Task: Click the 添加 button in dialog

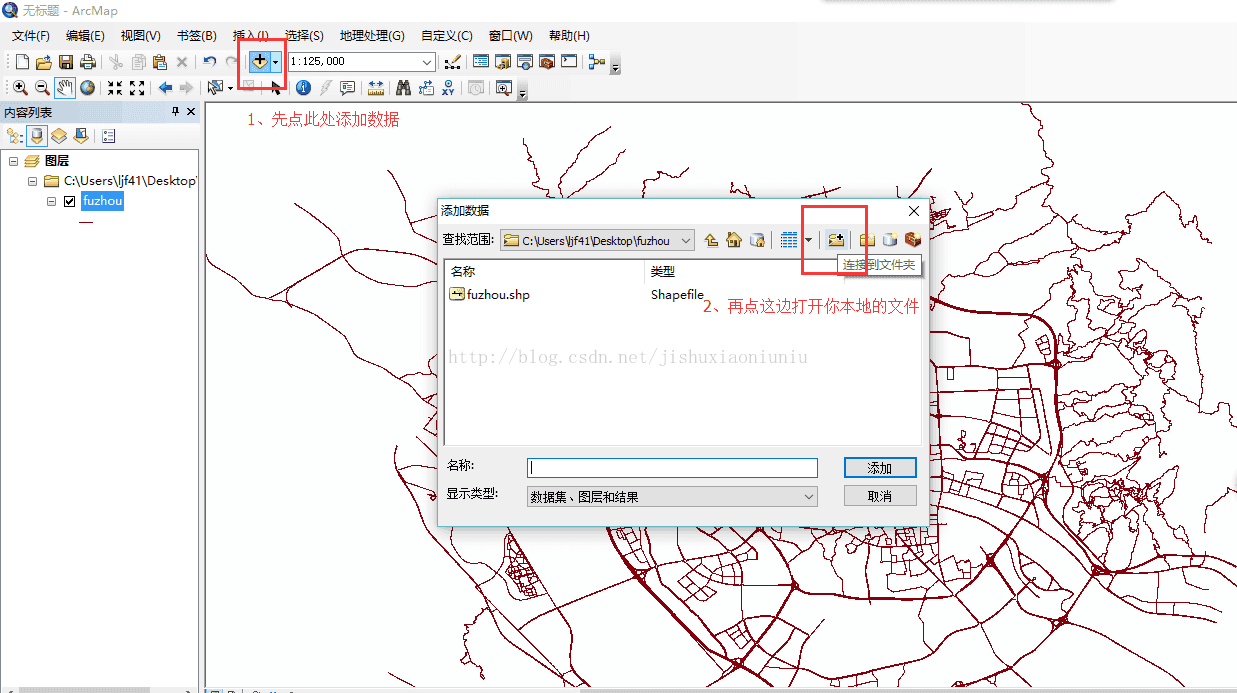Action: pos(880,468)
